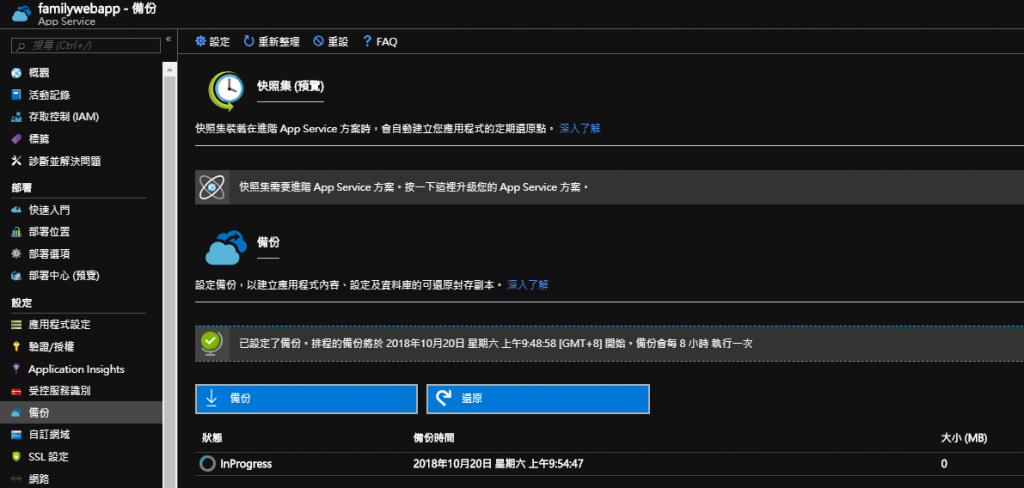The width and height of the screenshot is (1024, 488).
Task: Click the FAQ question mark icon
Action: tap(367, 41)
